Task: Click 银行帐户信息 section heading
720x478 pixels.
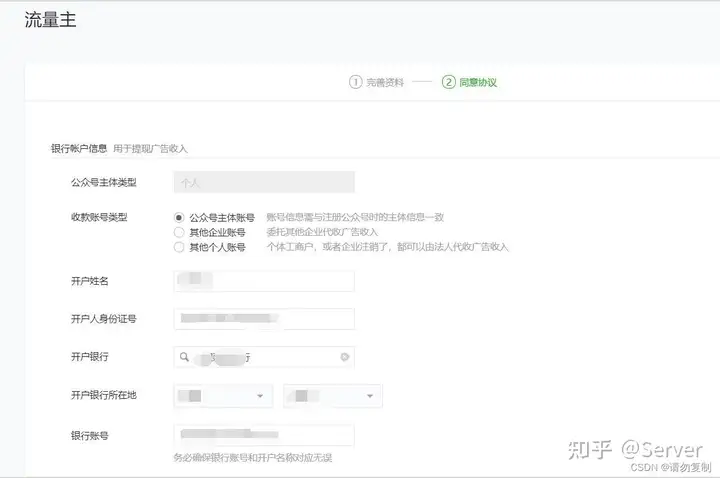Action: click(x=79, y=148)
